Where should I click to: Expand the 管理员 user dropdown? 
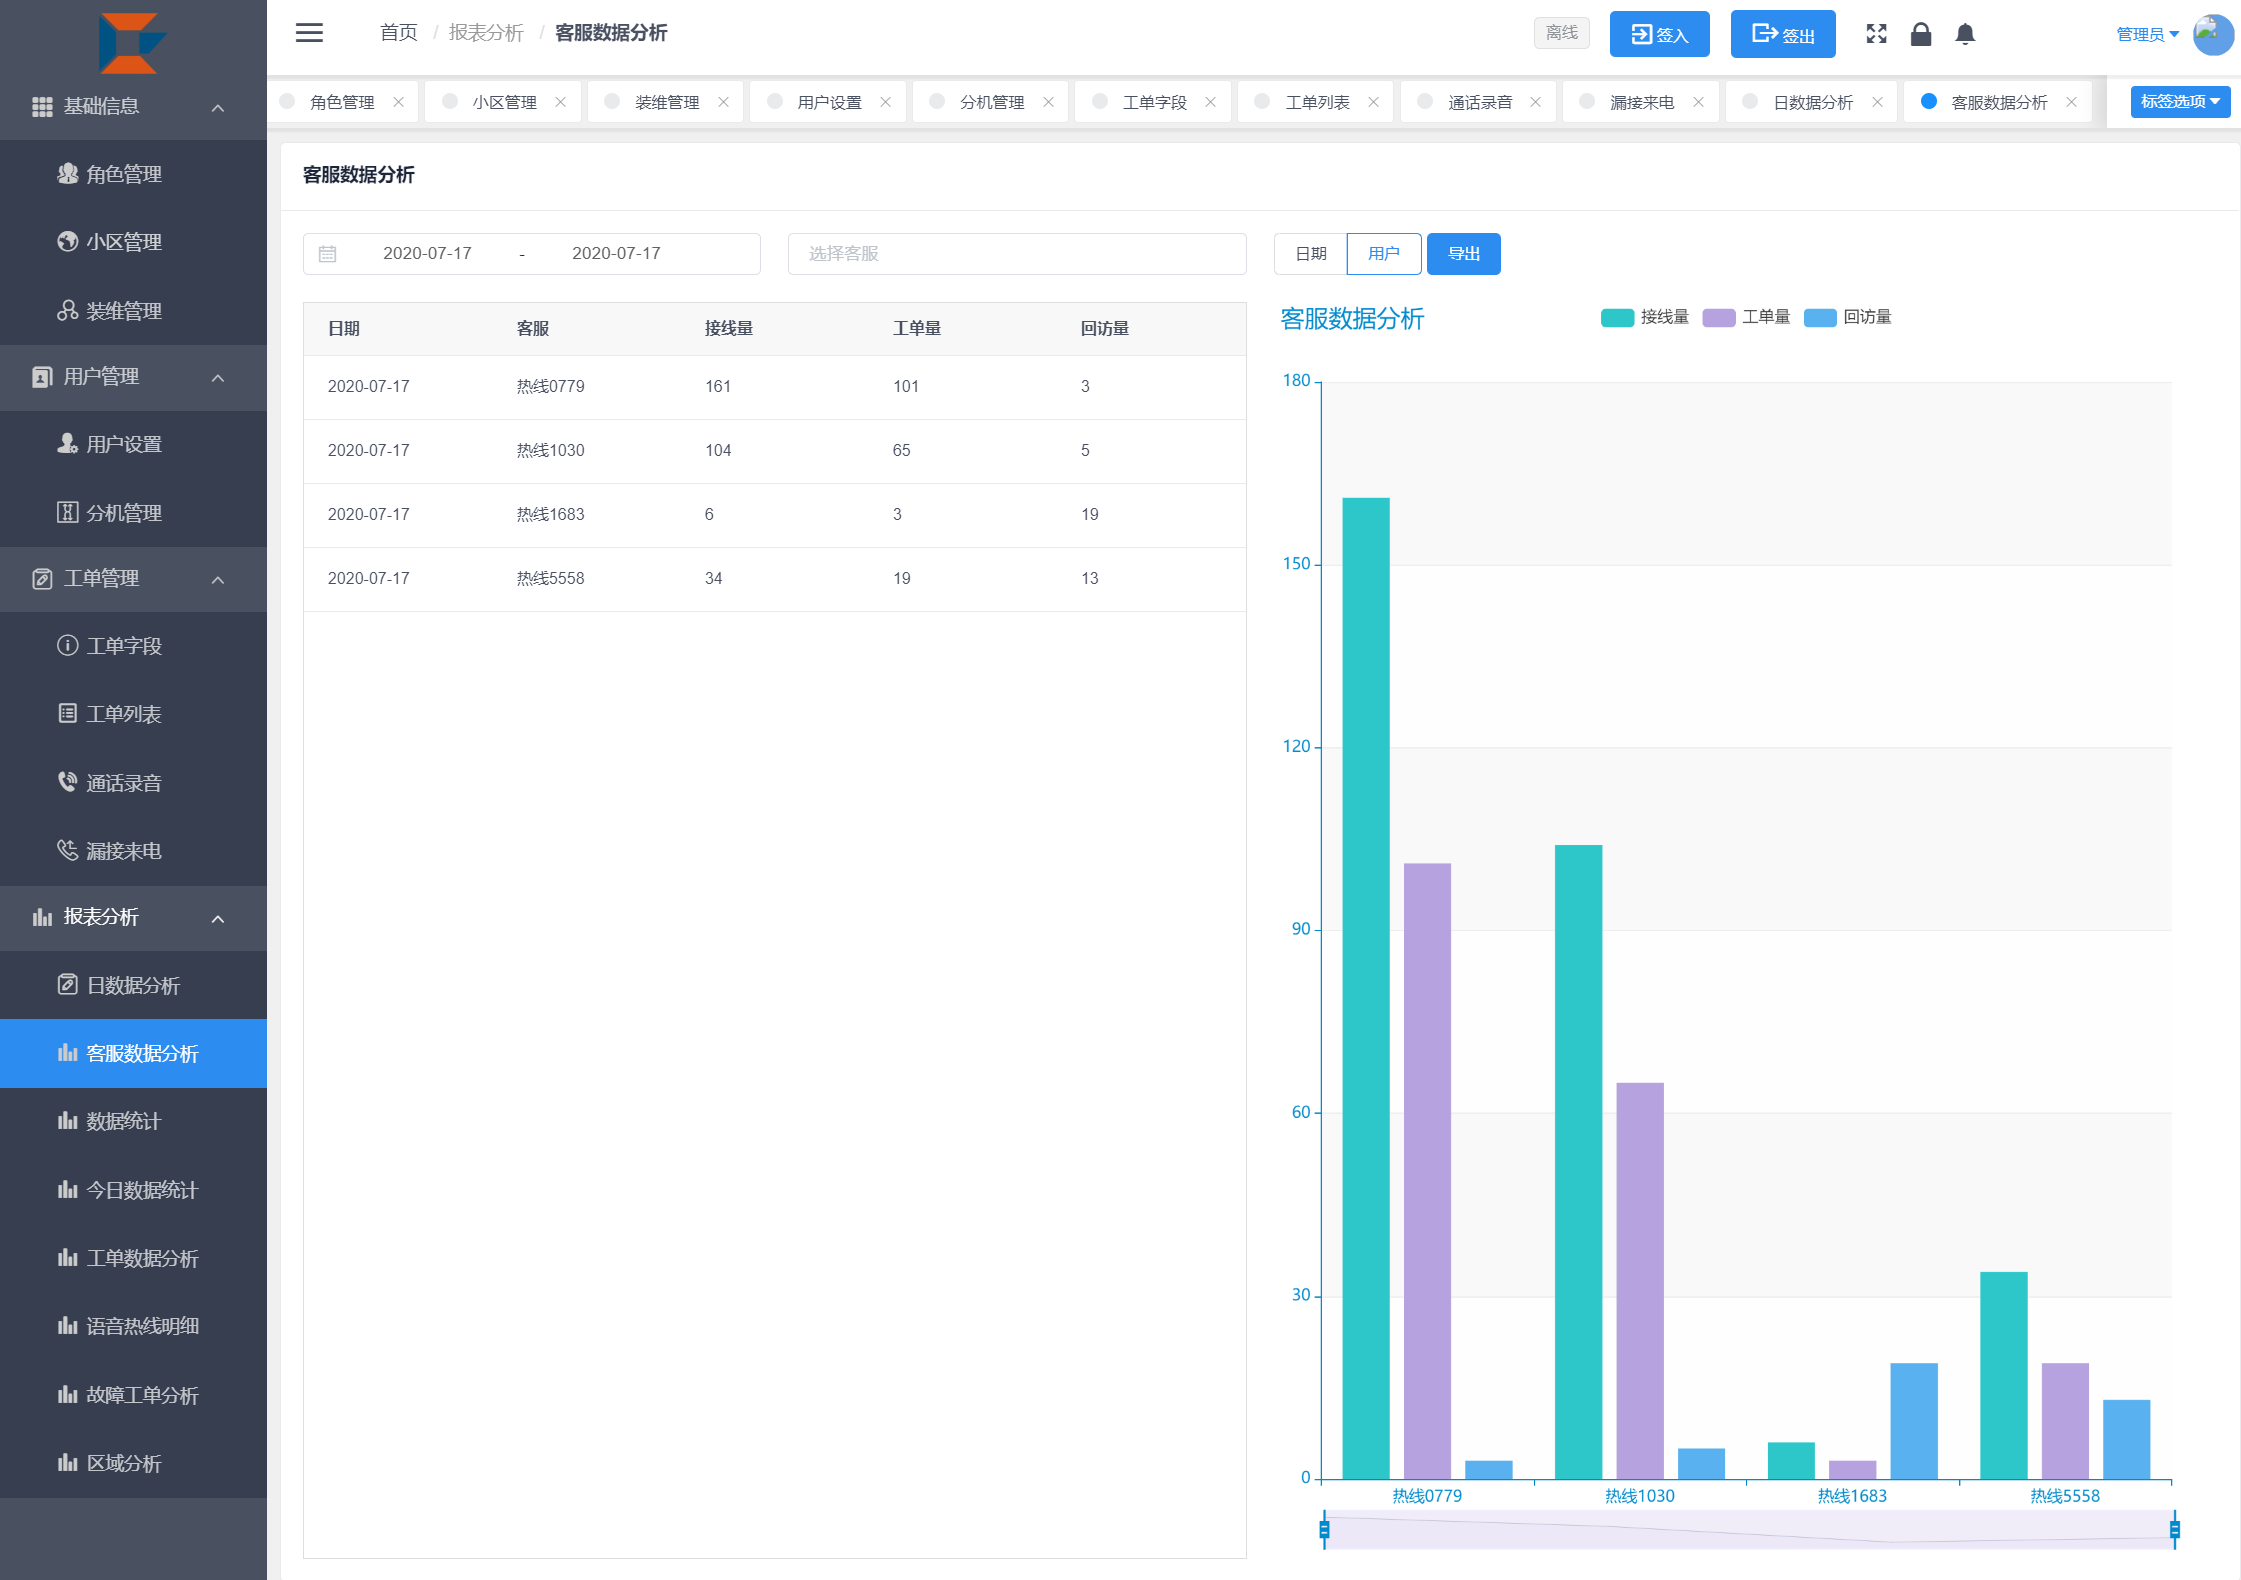pyautogui.click(x=2147, y=35)
